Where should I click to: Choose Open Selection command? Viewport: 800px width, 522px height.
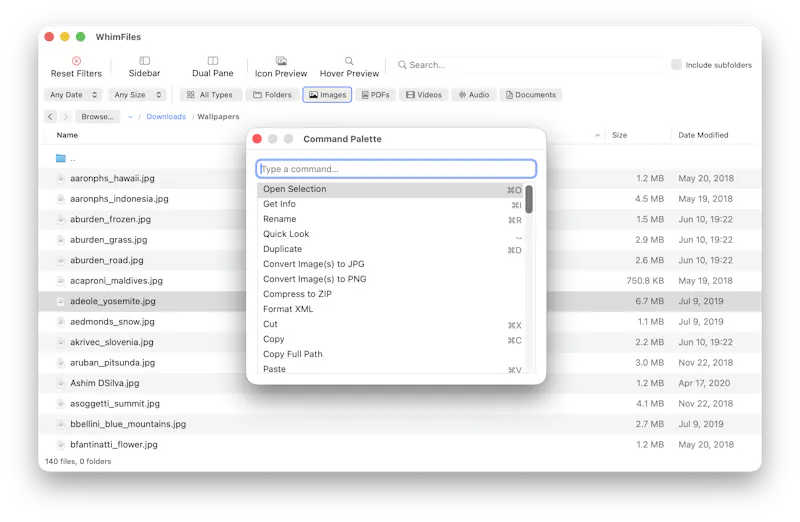pyautogui.click(x=391, y=189)
